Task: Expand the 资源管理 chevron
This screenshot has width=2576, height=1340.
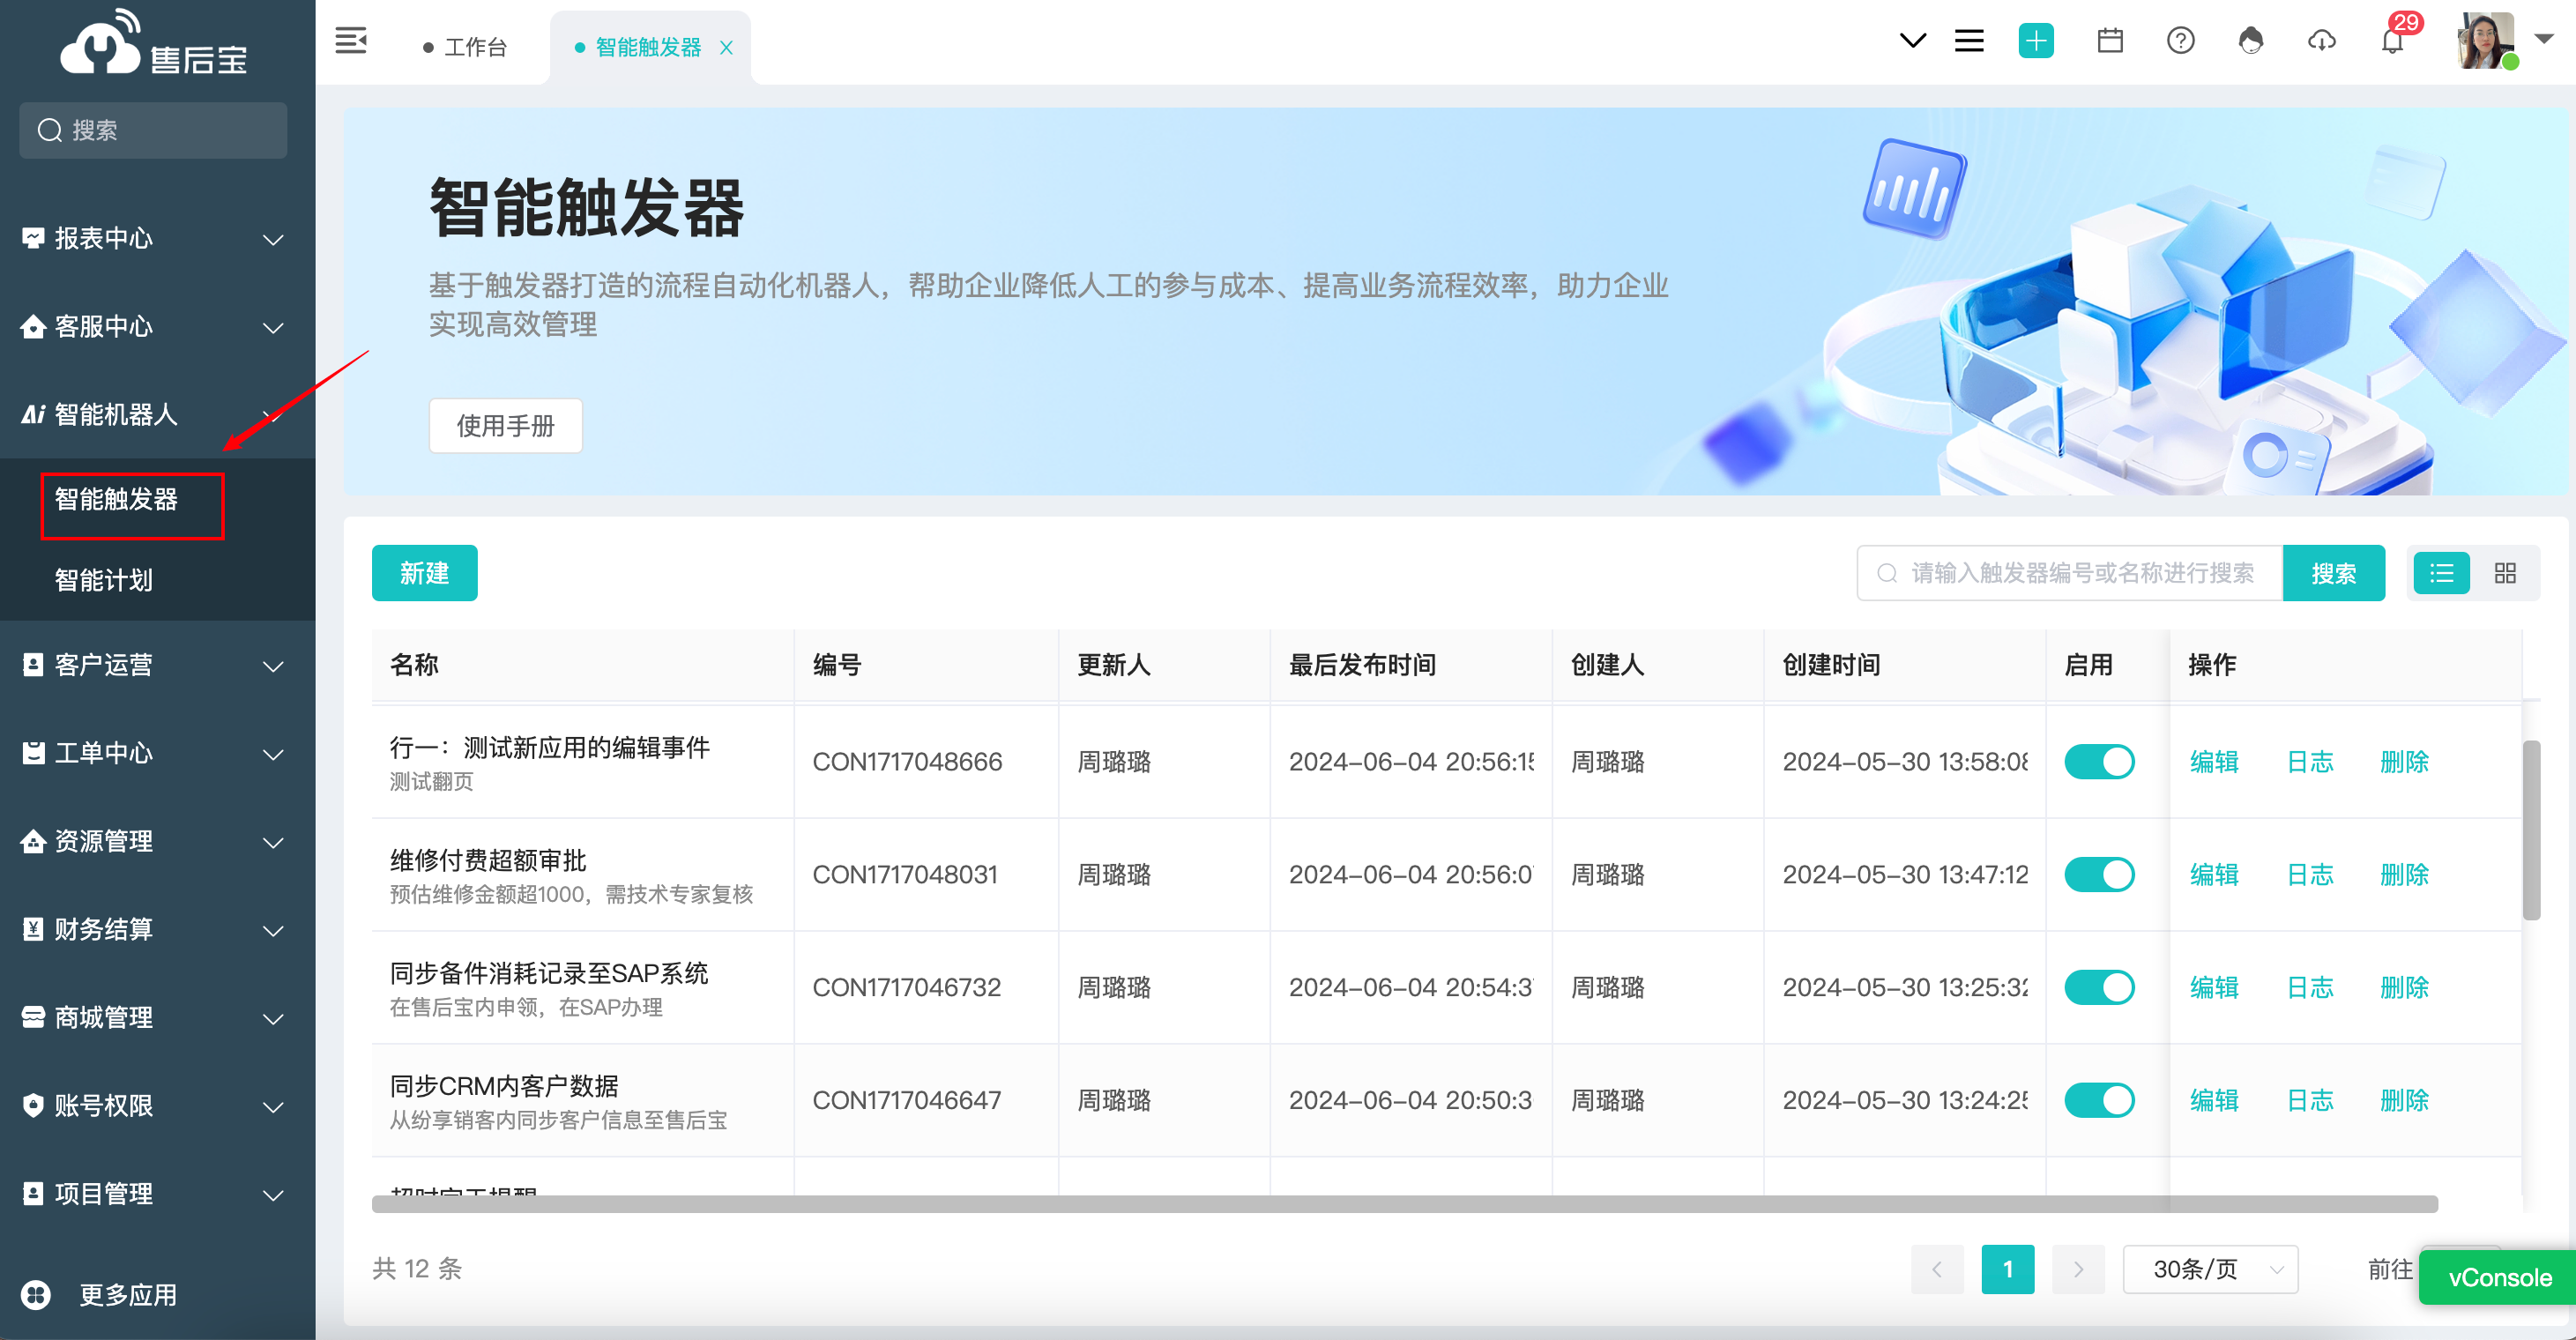Action: pos(273,843)
